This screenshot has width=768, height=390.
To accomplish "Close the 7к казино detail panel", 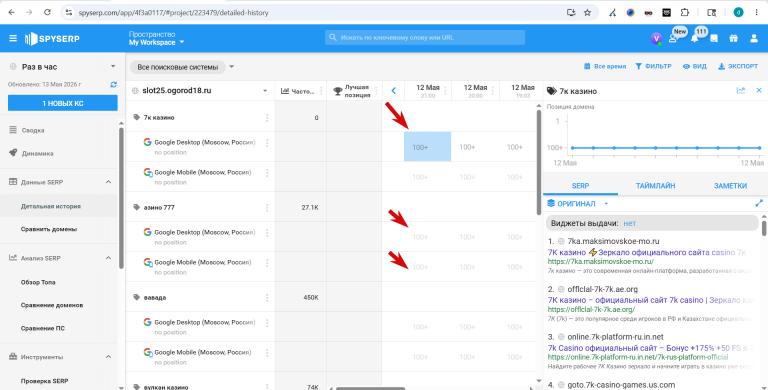I will point(759,90).
